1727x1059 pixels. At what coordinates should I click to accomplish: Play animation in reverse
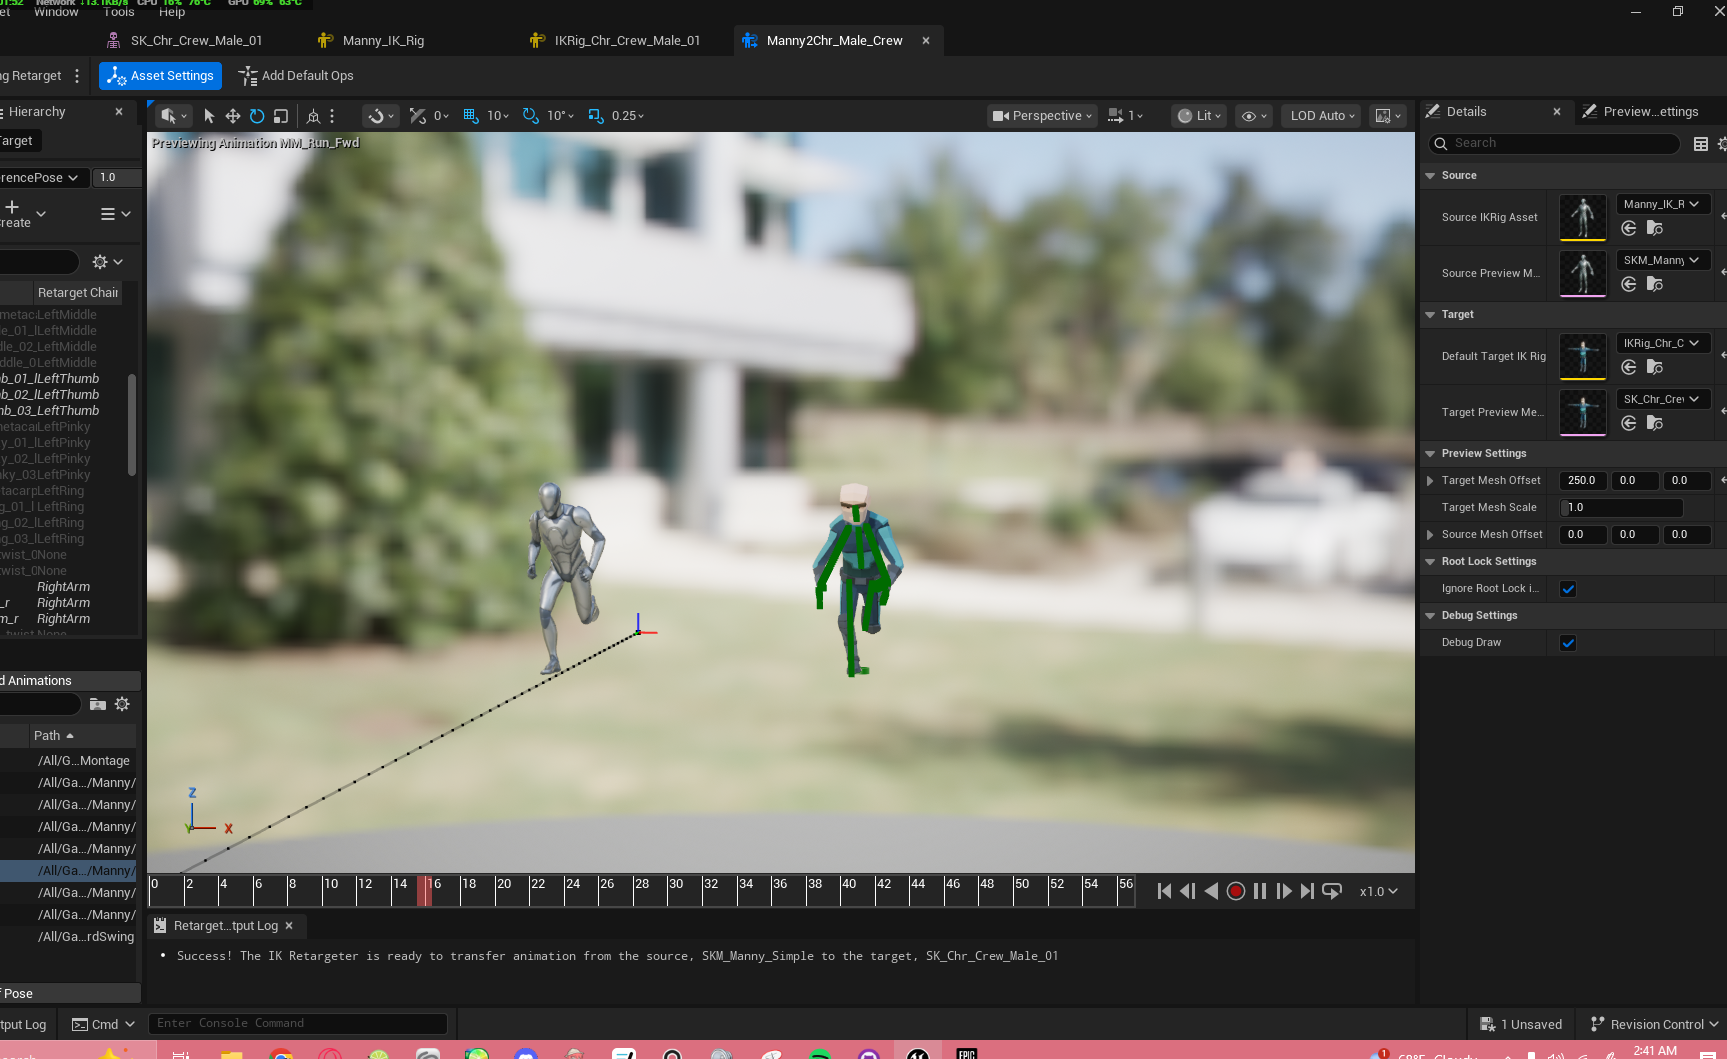[x=1212, y=891]
